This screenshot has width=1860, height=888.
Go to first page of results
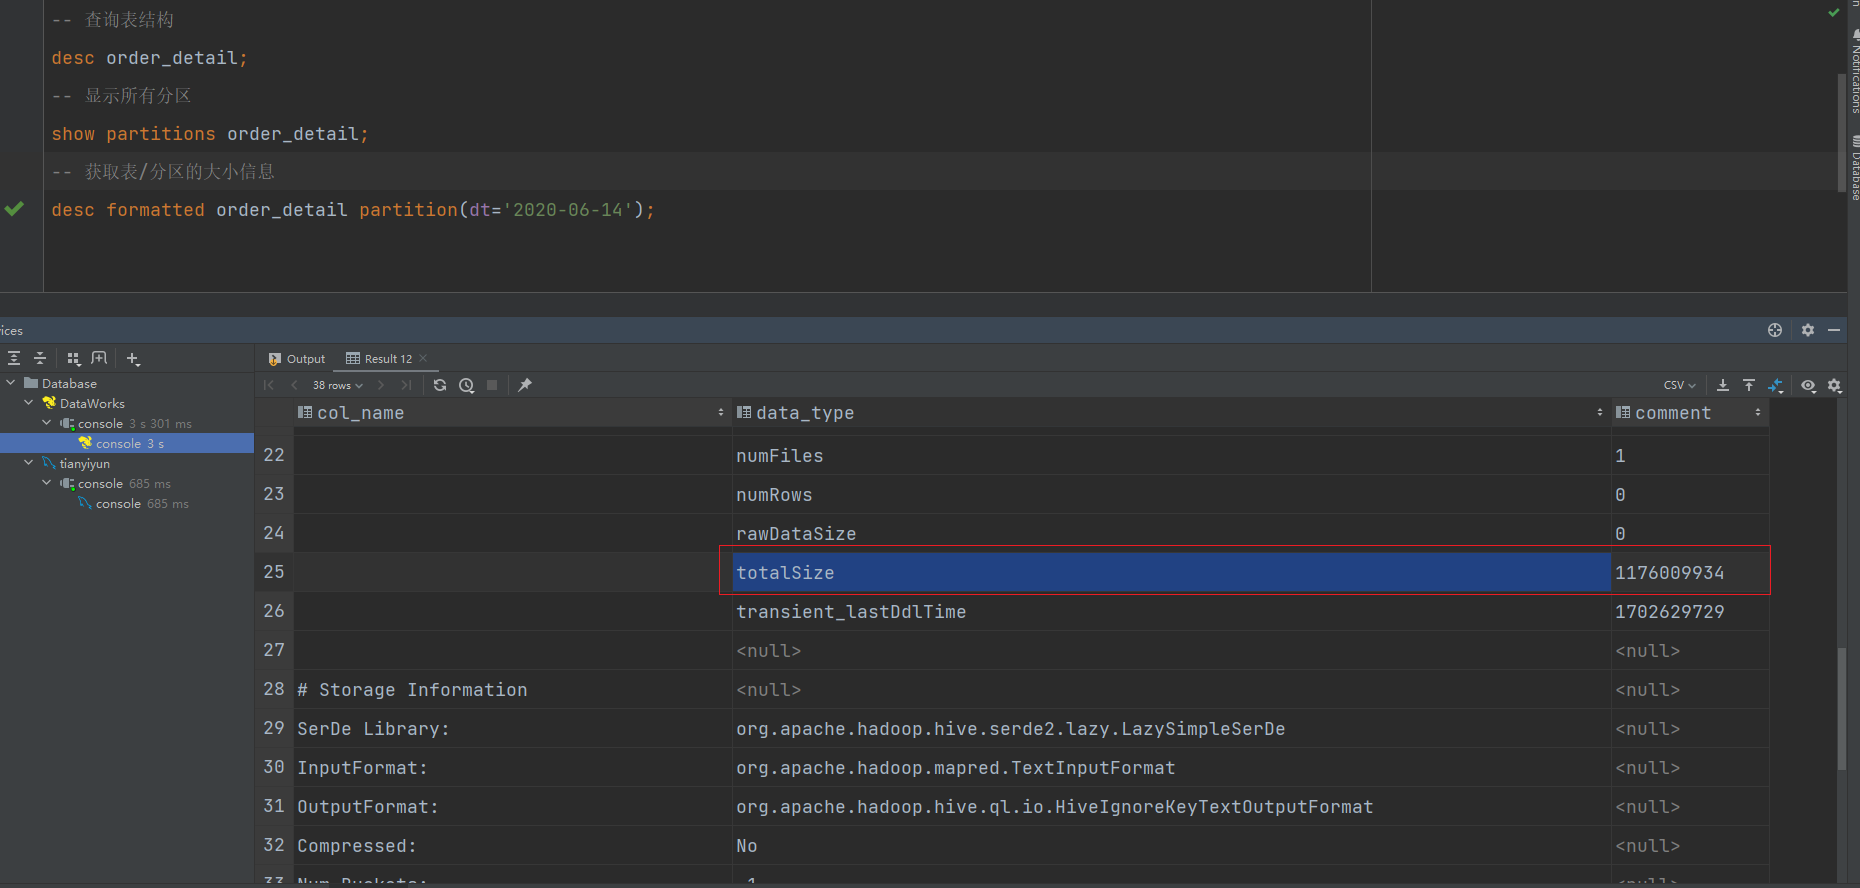click(x=269, y=385)
